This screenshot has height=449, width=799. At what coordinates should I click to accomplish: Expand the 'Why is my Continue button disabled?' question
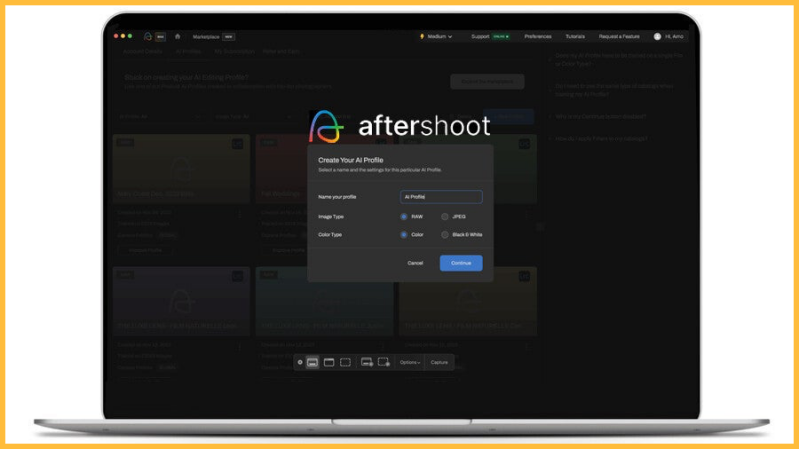tap(601, 117)
